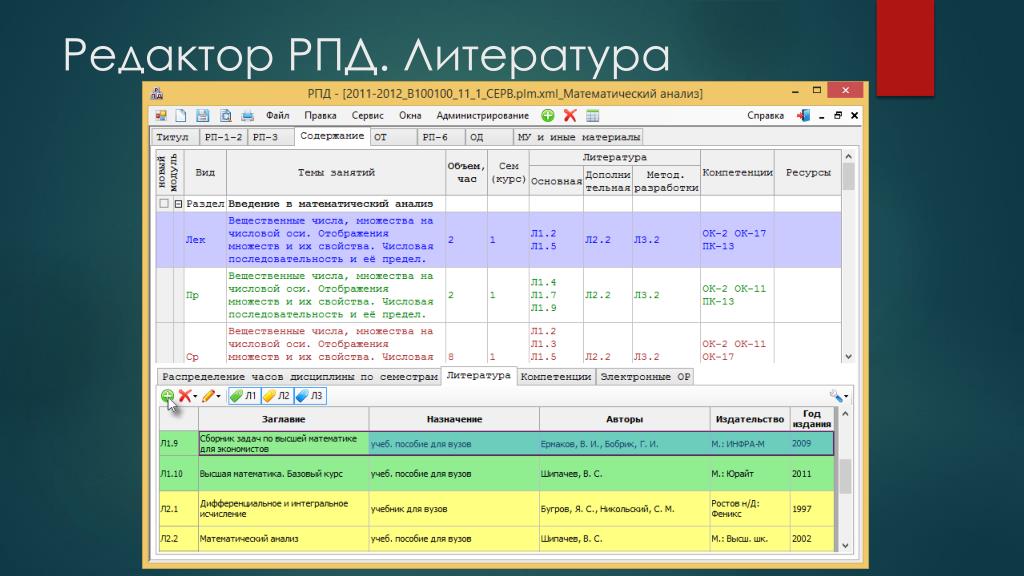This screenshot has width=1024, height=576.
Task: Click red X delete icon in the main toolbar
Action: coord(570,116)
